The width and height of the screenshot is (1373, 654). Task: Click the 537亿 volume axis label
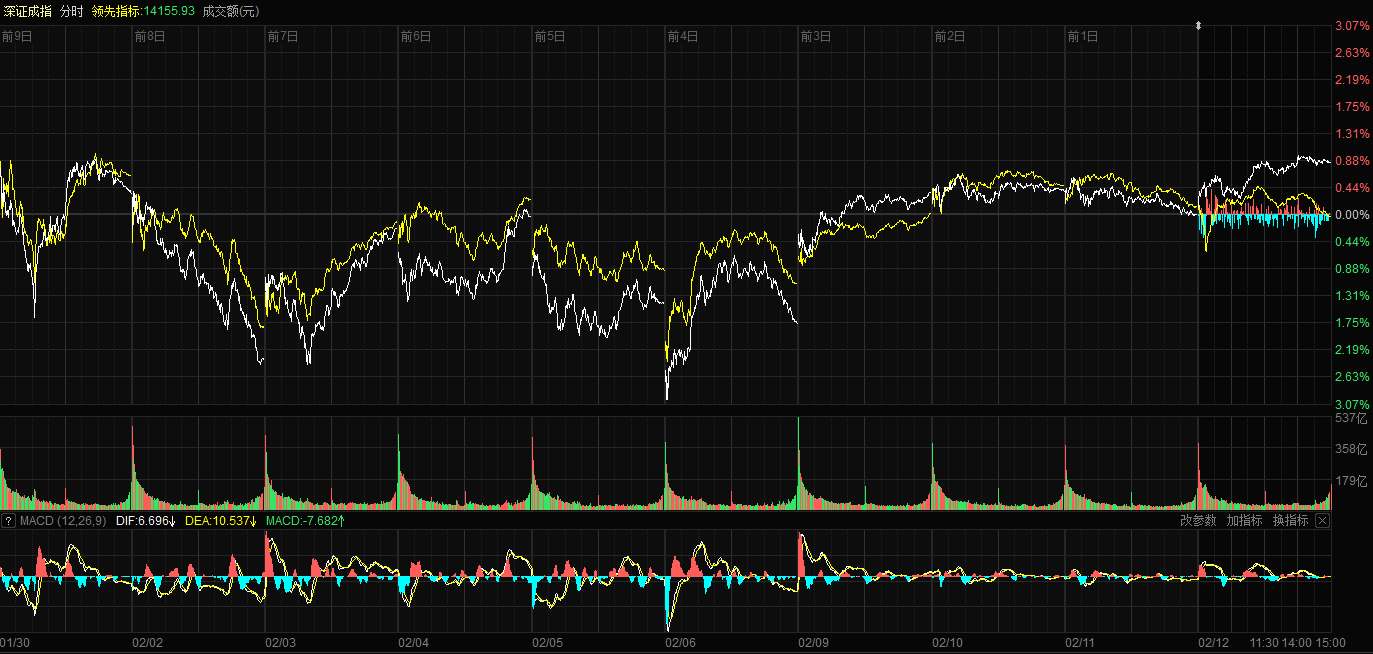(x=1351, y=418)
